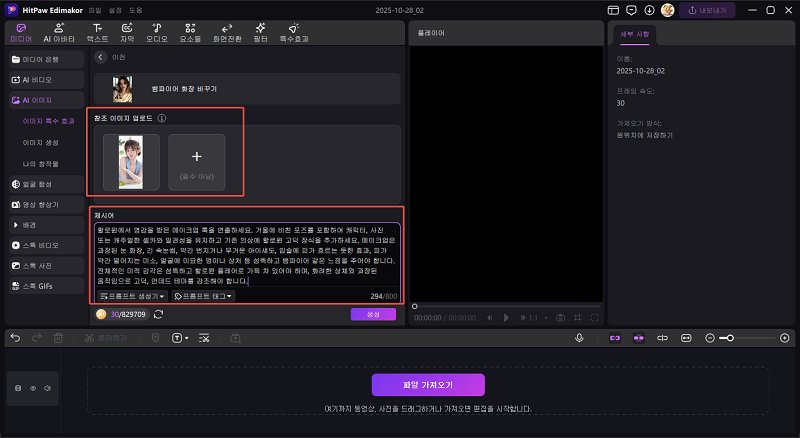
Task: Step back one frame in player
Action: [489, 318]
